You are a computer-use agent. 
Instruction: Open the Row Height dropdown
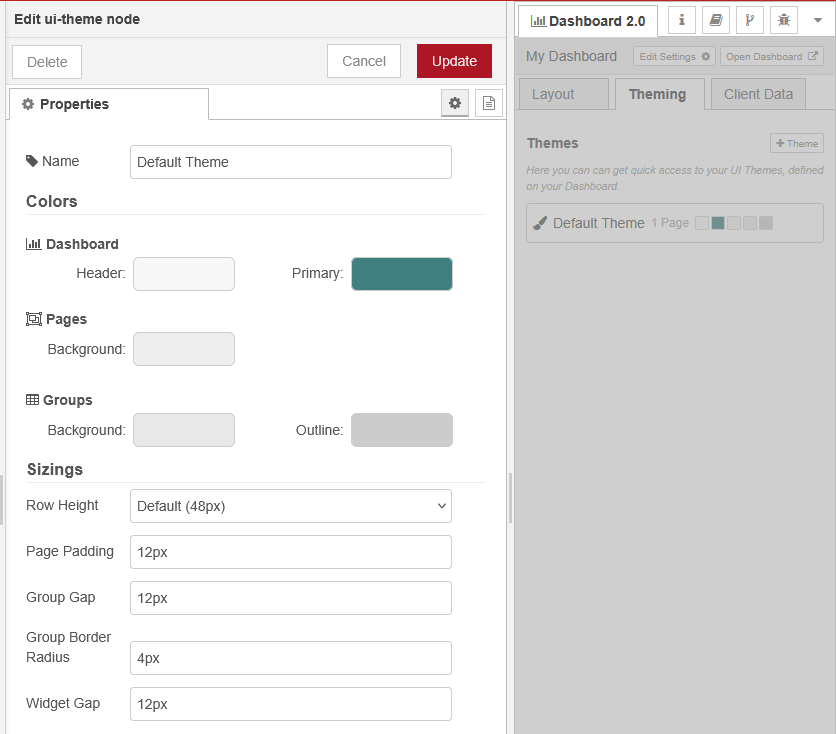(291, 506)
